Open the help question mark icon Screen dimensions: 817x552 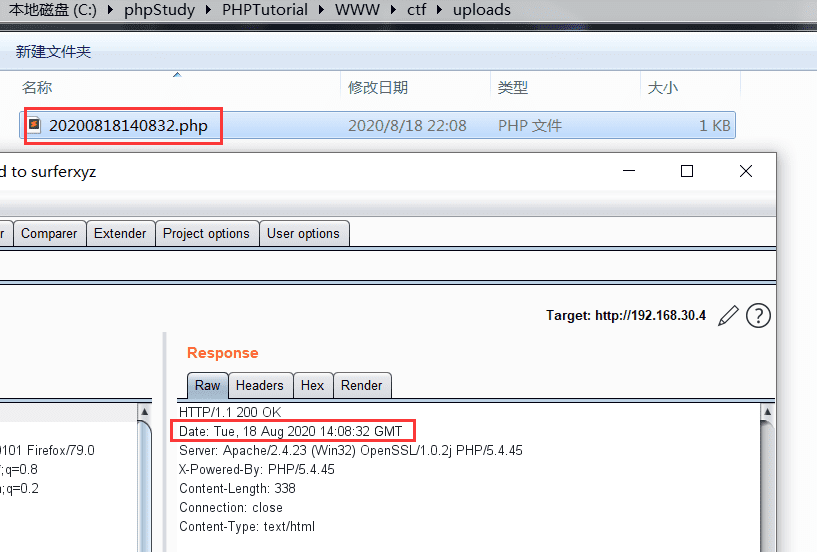tap(758, 316)
